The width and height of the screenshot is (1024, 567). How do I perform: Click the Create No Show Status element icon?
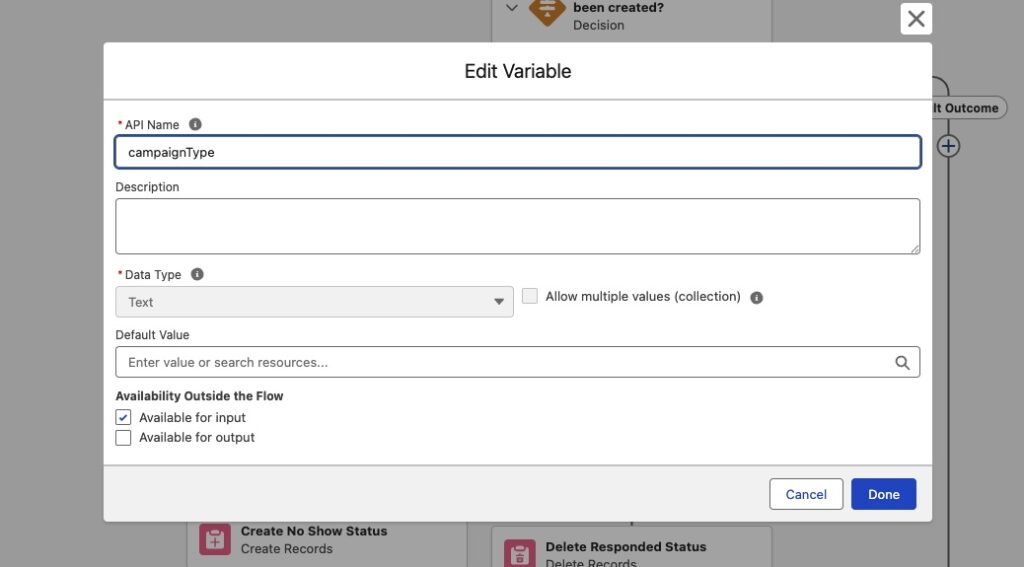coord(215,539)
